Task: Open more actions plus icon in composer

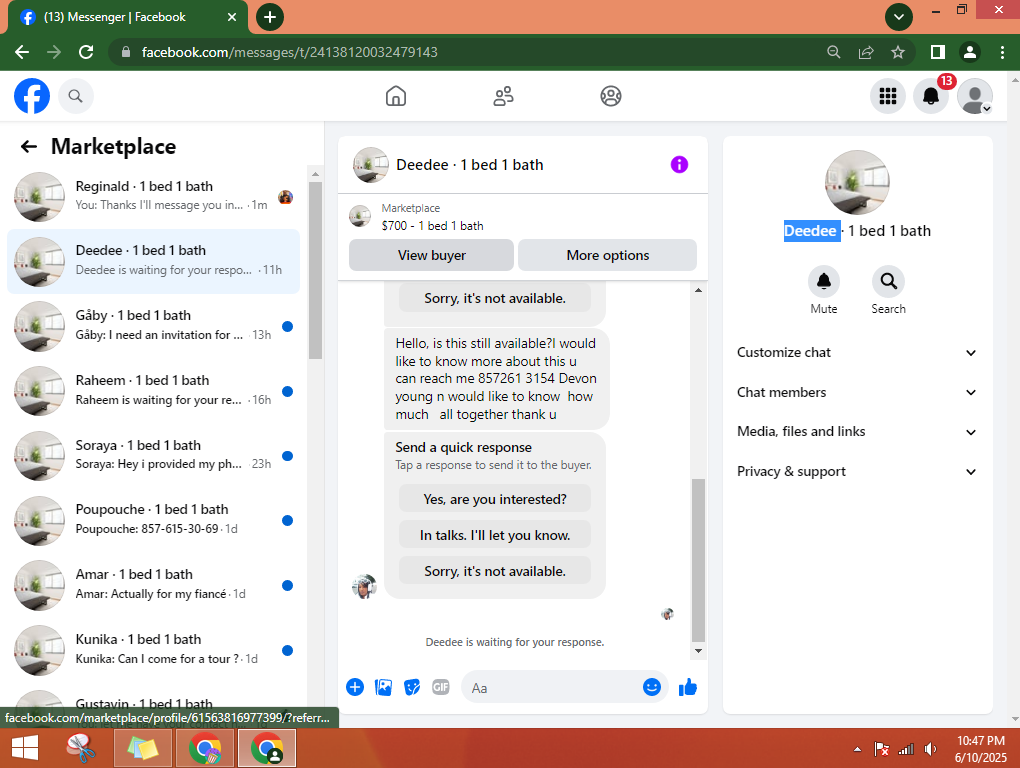Action: (355, 687)
